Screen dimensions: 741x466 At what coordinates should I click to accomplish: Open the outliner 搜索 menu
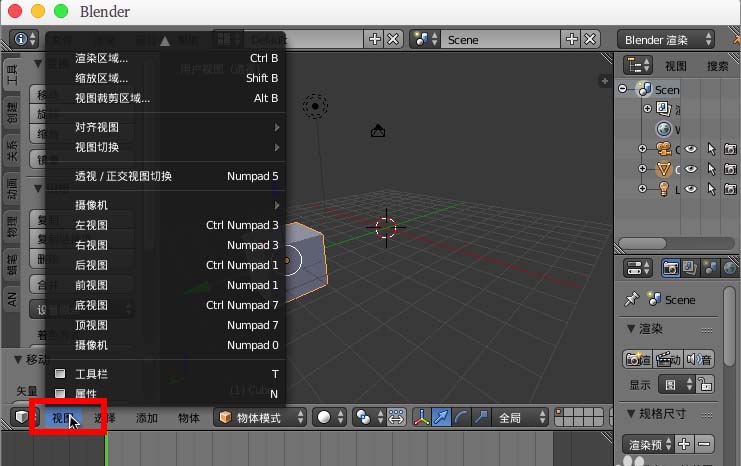[x=717, y=66]
